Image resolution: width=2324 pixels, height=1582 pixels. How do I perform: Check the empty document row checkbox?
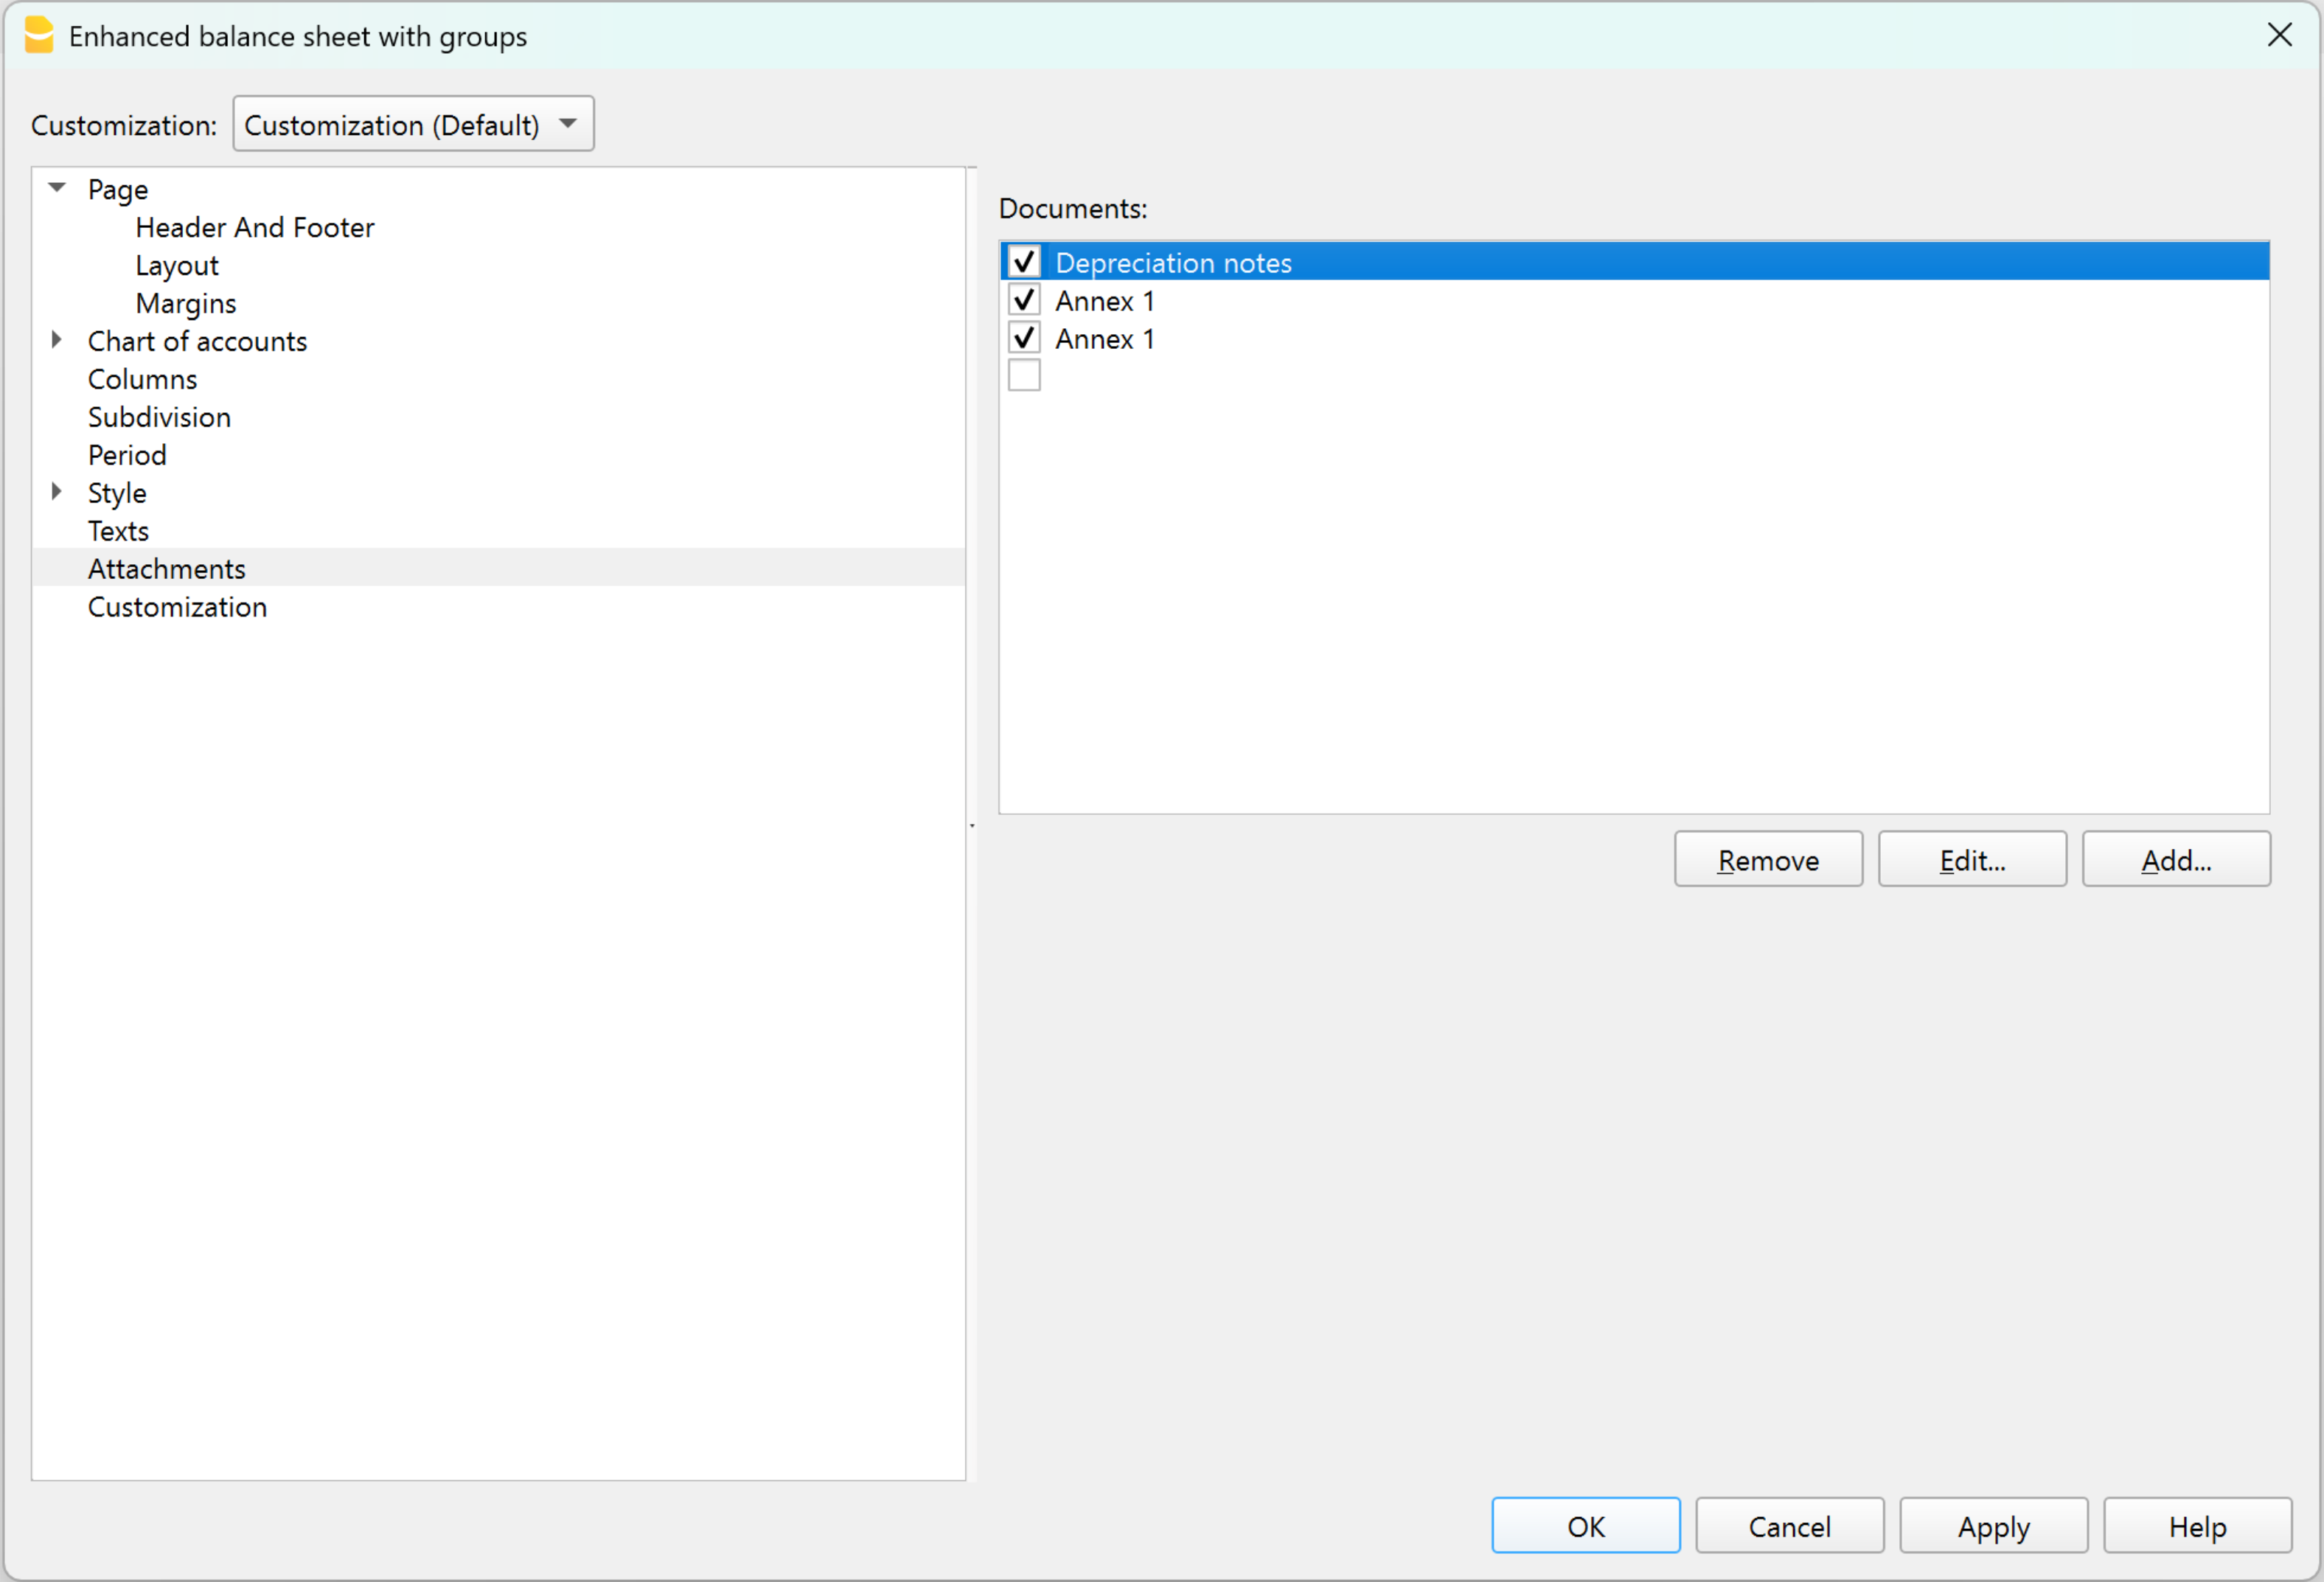pos(1024,376)
